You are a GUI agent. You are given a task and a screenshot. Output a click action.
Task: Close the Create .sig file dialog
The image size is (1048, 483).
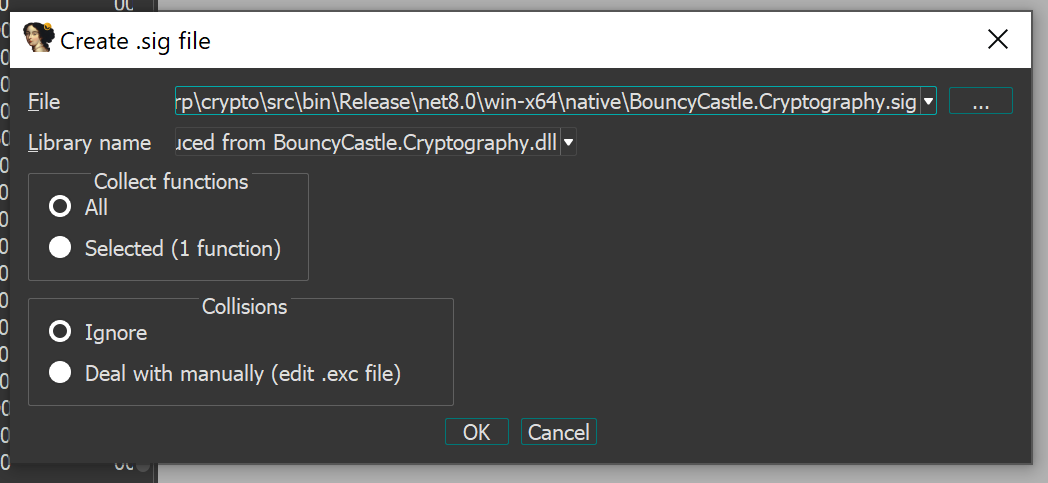[x=997, y=40]
